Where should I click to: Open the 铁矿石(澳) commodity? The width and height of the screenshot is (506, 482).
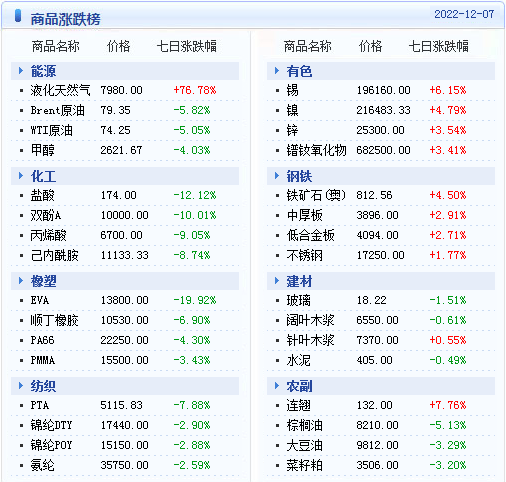(x=316, y=195)
